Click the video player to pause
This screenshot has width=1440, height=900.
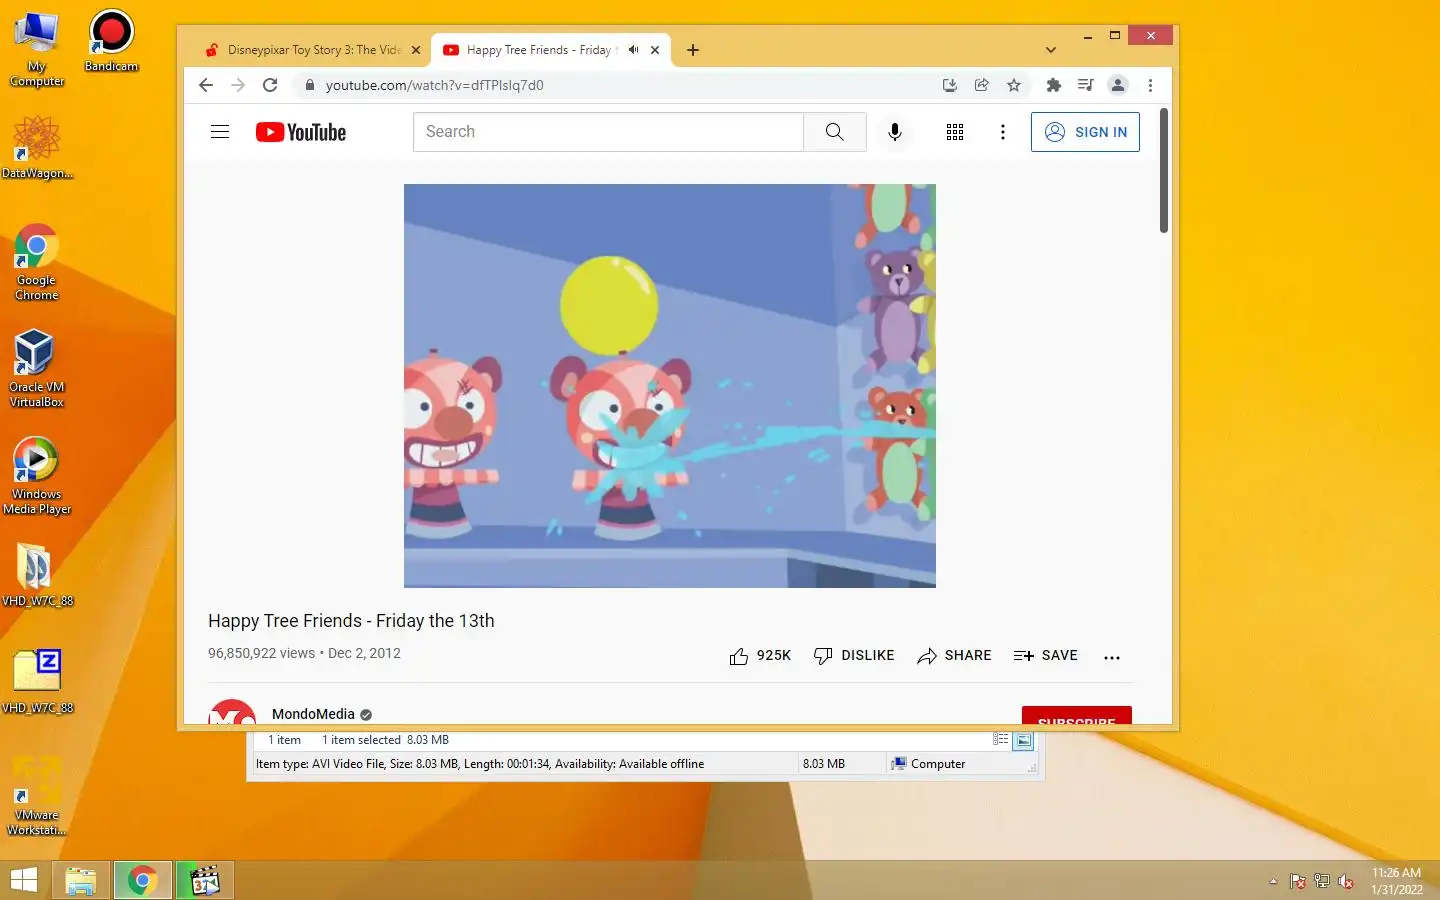click(x=670, y=386)
